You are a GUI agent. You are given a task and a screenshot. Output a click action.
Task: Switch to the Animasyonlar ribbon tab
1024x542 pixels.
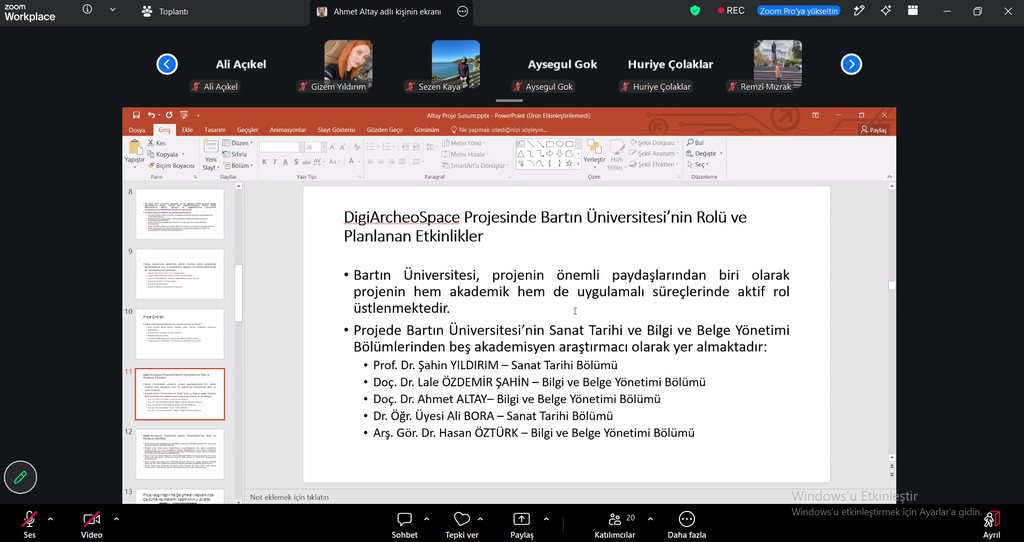(x=288, y=130)
